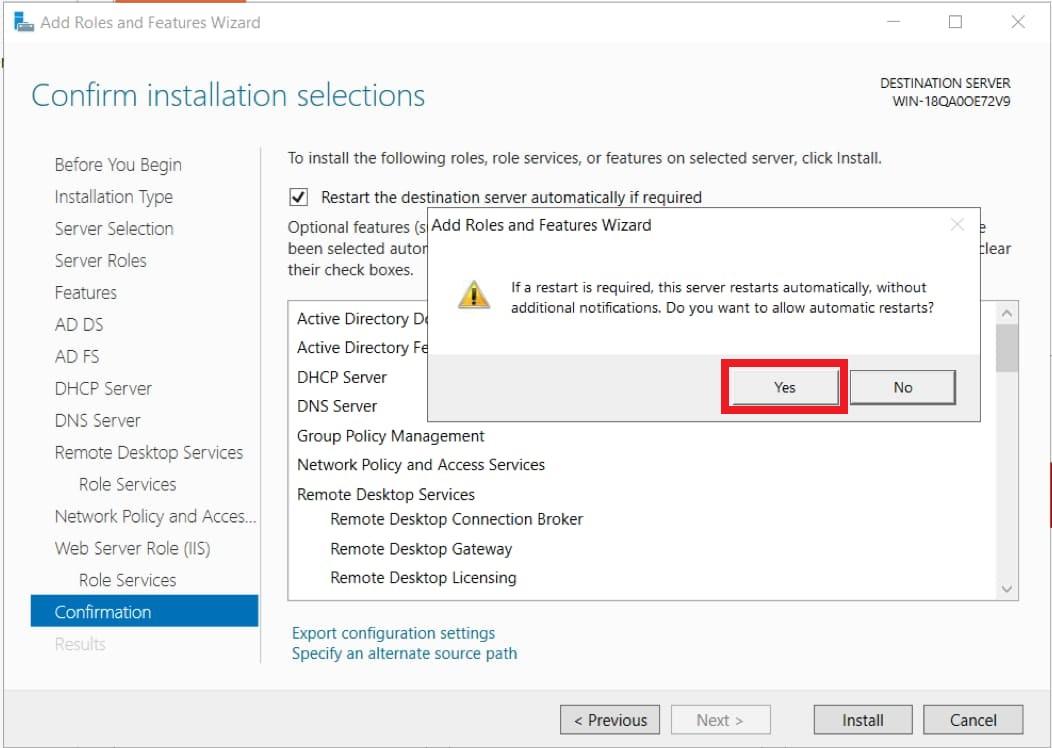Open Specify an alternate source path link
Viewport: 1052px width, 748px height.
point(404,653)
